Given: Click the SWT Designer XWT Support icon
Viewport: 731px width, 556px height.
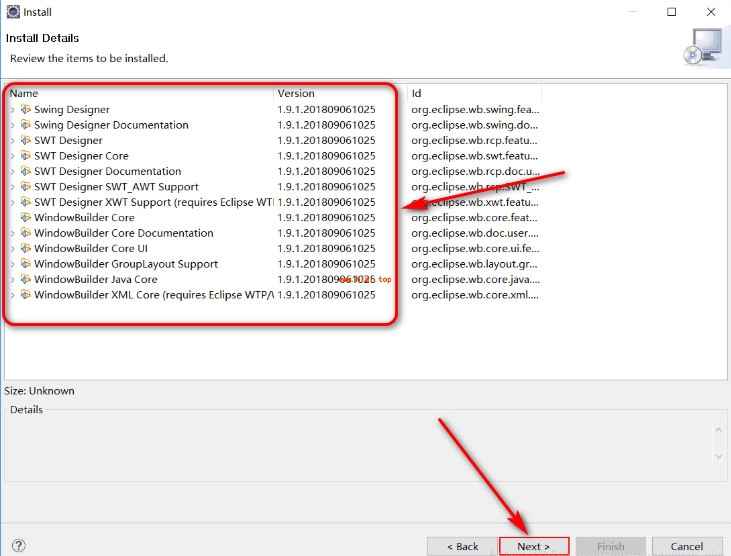Looking at the screenshot, I should point(26,202).
